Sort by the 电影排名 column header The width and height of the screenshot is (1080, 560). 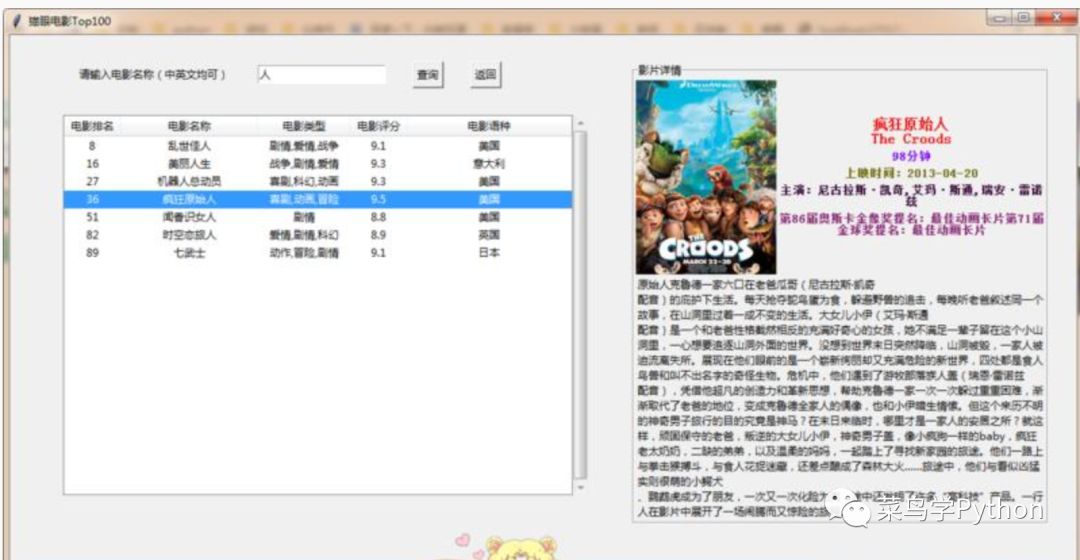92,126
